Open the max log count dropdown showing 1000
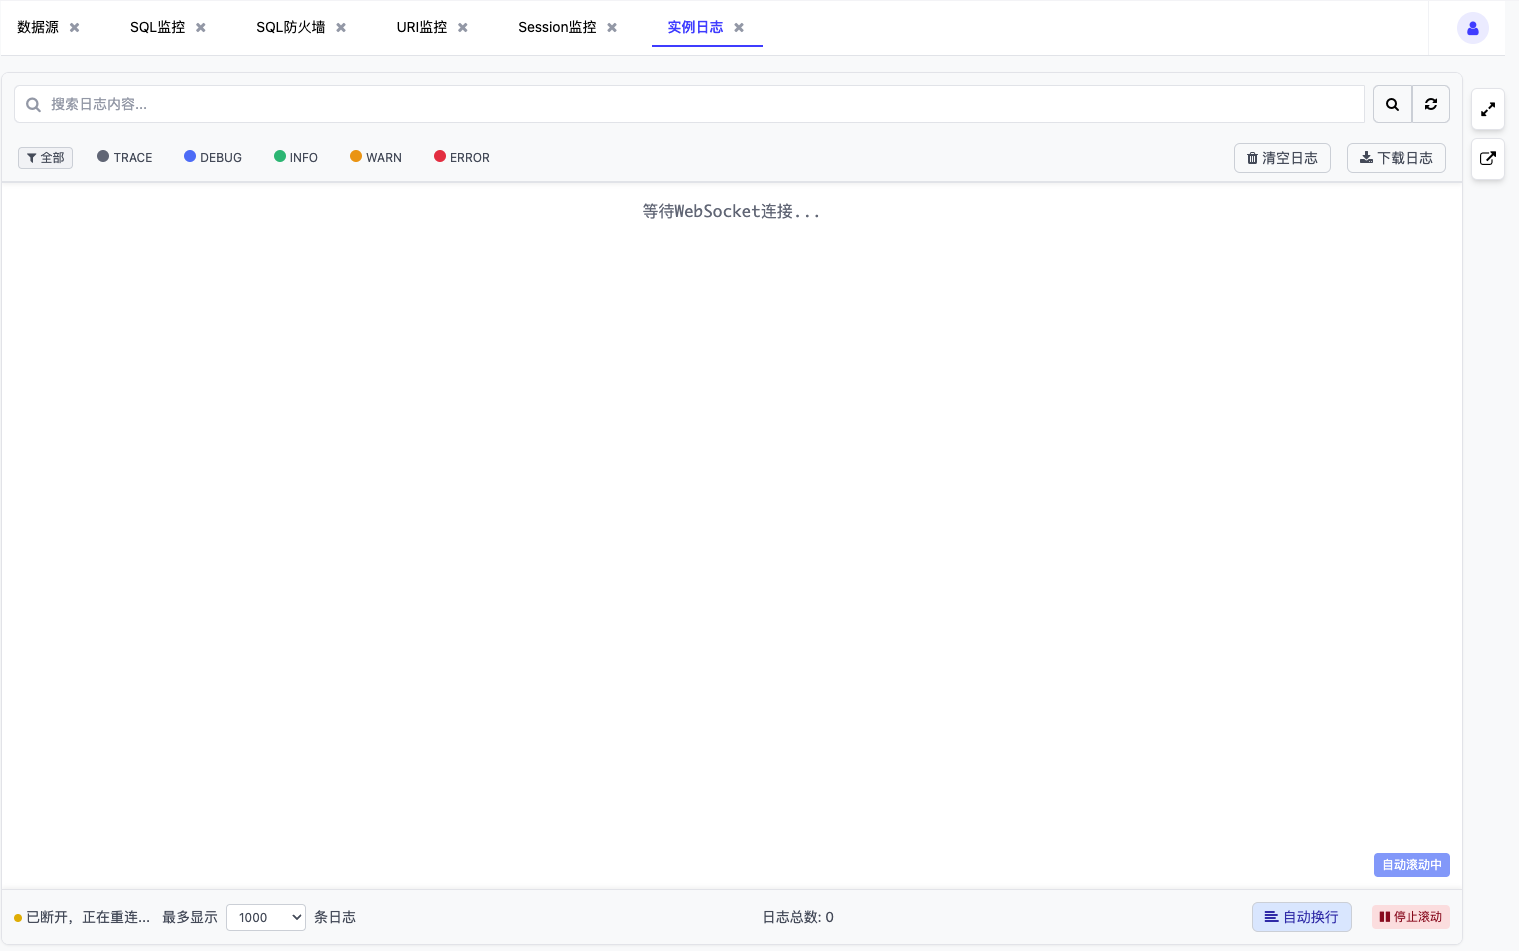The width and height of the screenshot is (1519, 951). click(265, 917)
